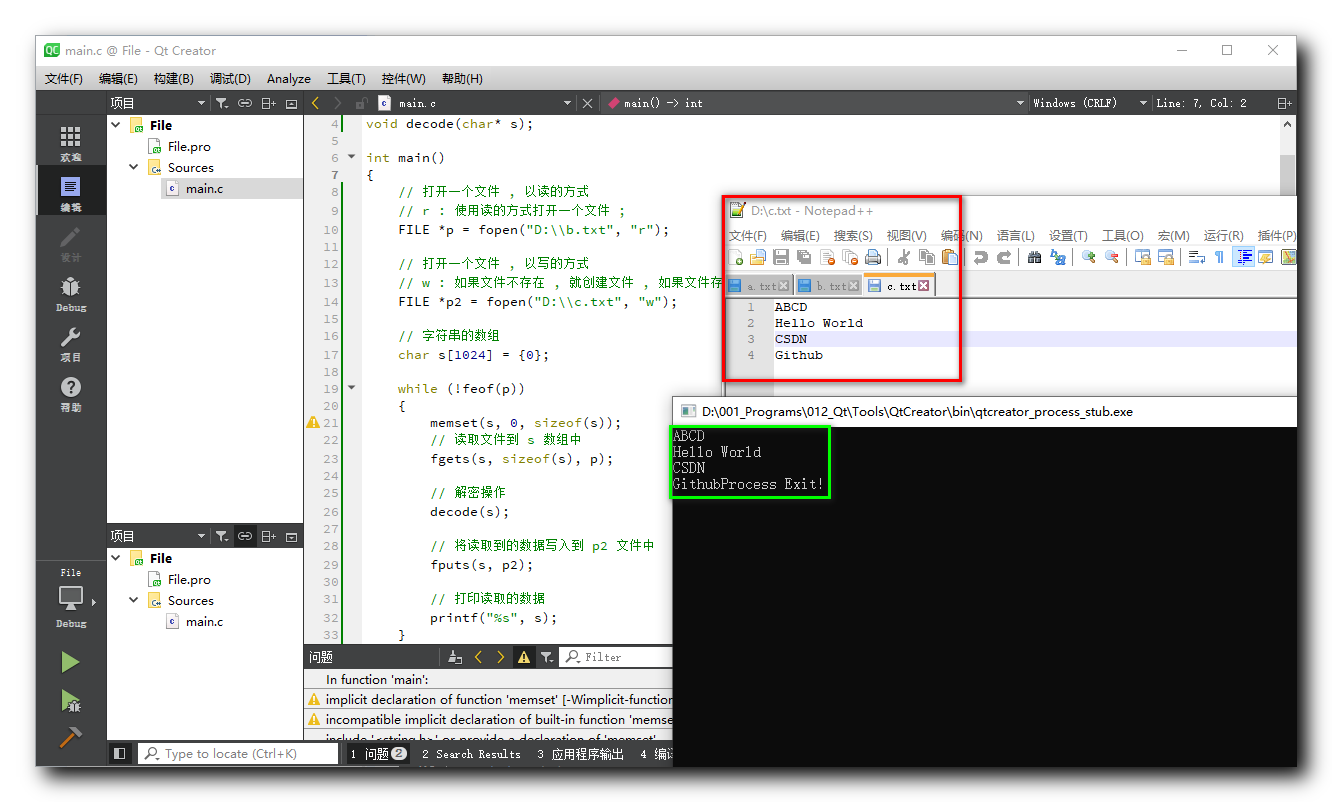1332x802 pixels.
Task: Select main.c in the bottom project tree
Action: [204, 621]
